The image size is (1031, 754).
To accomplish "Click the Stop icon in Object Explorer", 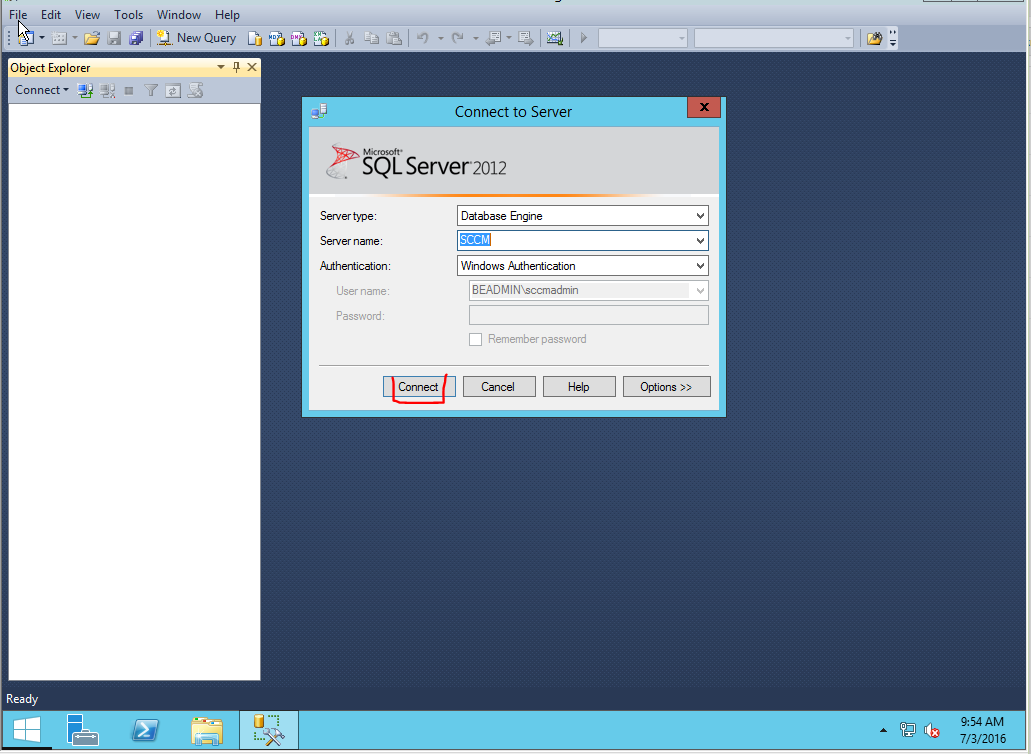I will pos(129,91).
